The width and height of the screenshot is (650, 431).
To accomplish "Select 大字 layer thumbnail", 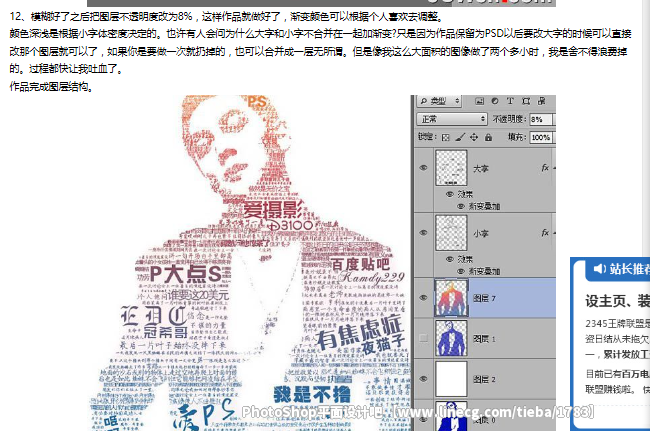I will (x=451, y=168).
